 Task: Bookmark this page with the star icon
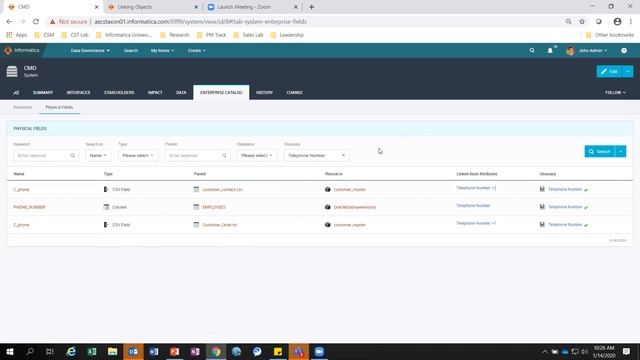coord(582,22)
